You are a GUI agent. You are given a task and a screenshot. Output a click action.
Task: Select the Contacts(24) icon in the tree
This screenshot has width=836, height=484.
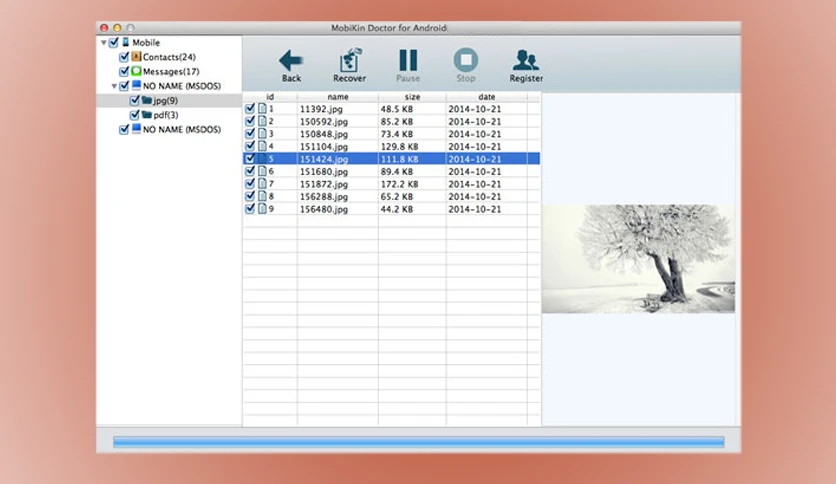tap(136, 57)
